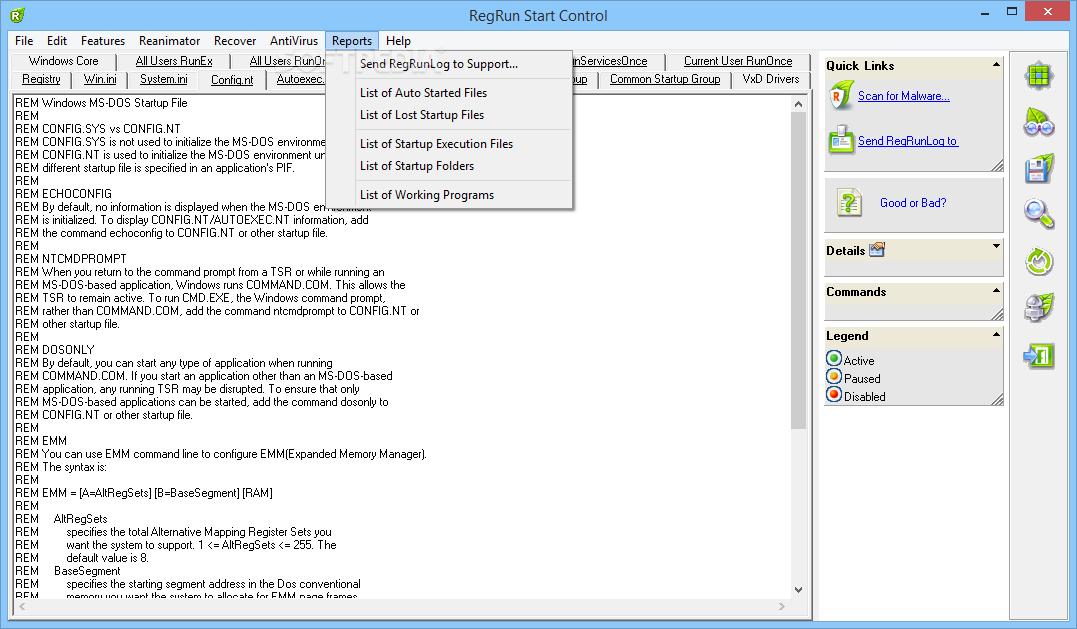The height and width of the screenshot is (629, 1077).
Task: Minimize the RegRun Start Control window
Action: [x=985, y=12]
